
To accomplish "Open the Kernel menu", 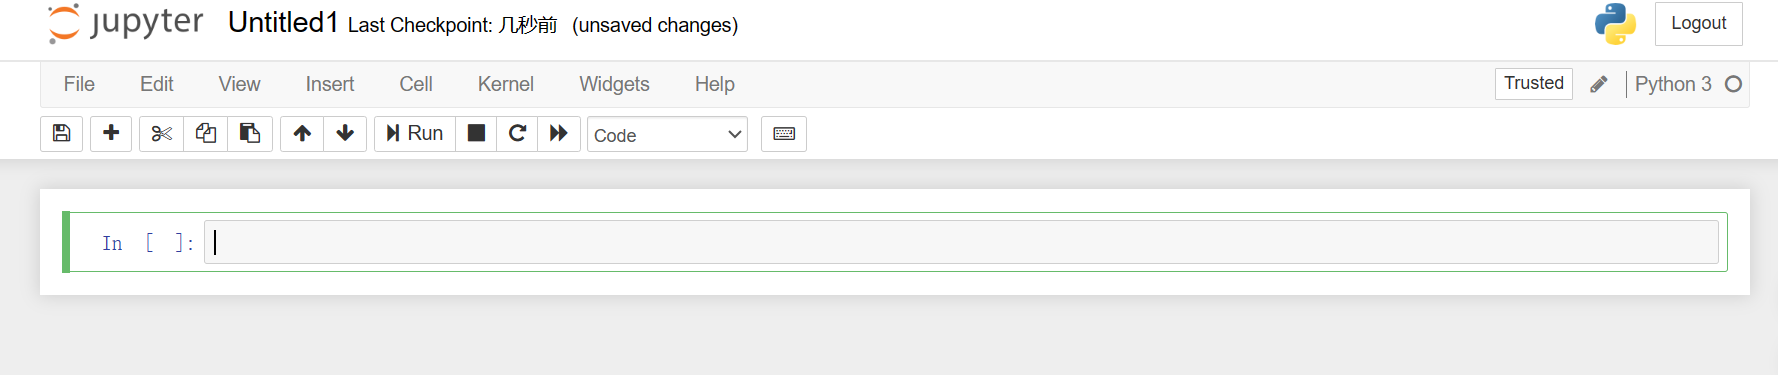I will click(x=506, y=84).
